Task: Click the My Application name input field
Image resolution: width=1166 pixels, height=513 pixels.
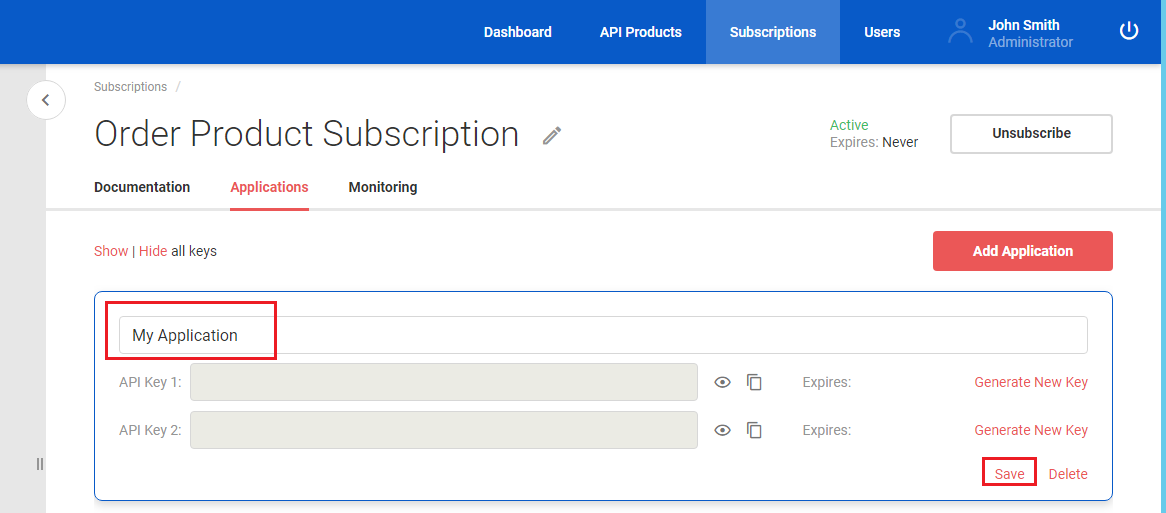Action: click(x=603, y=335)
